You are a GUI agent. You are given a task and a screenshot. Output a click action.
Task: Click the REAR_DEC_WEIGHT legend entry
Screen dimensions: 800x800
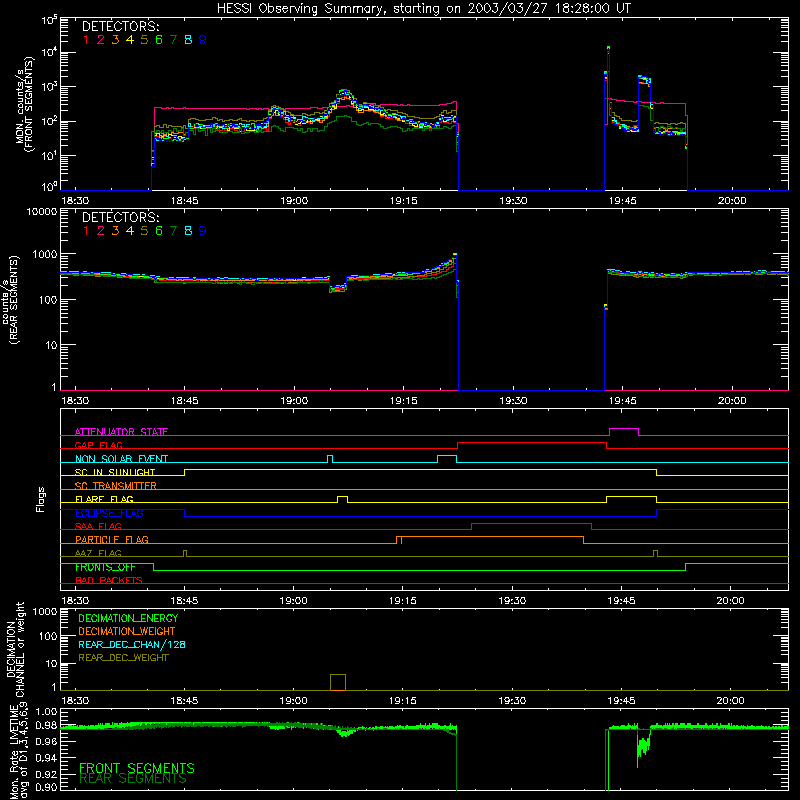click(123, 658)
